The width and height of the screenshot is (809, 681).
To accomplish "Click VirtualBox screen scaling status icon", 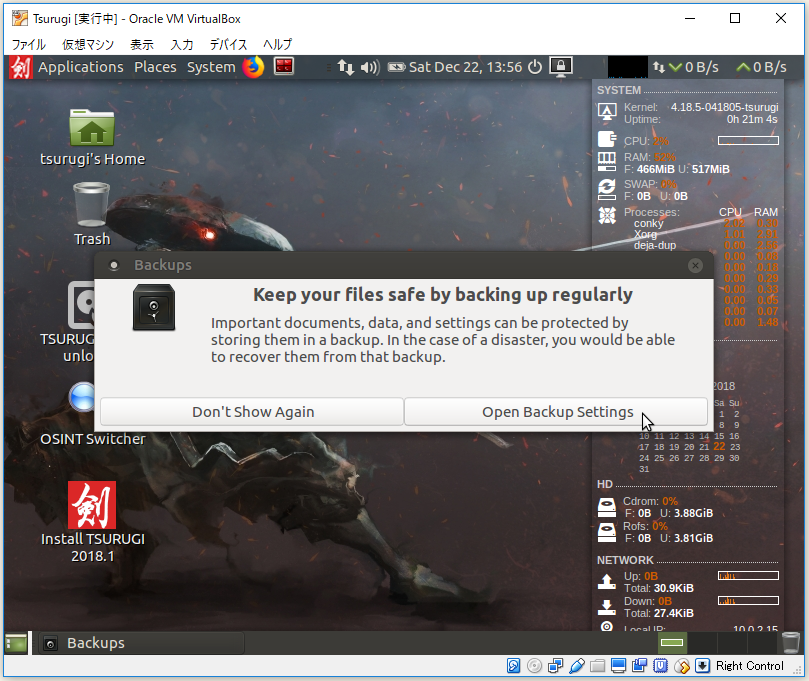I will (x=640, y=666).
